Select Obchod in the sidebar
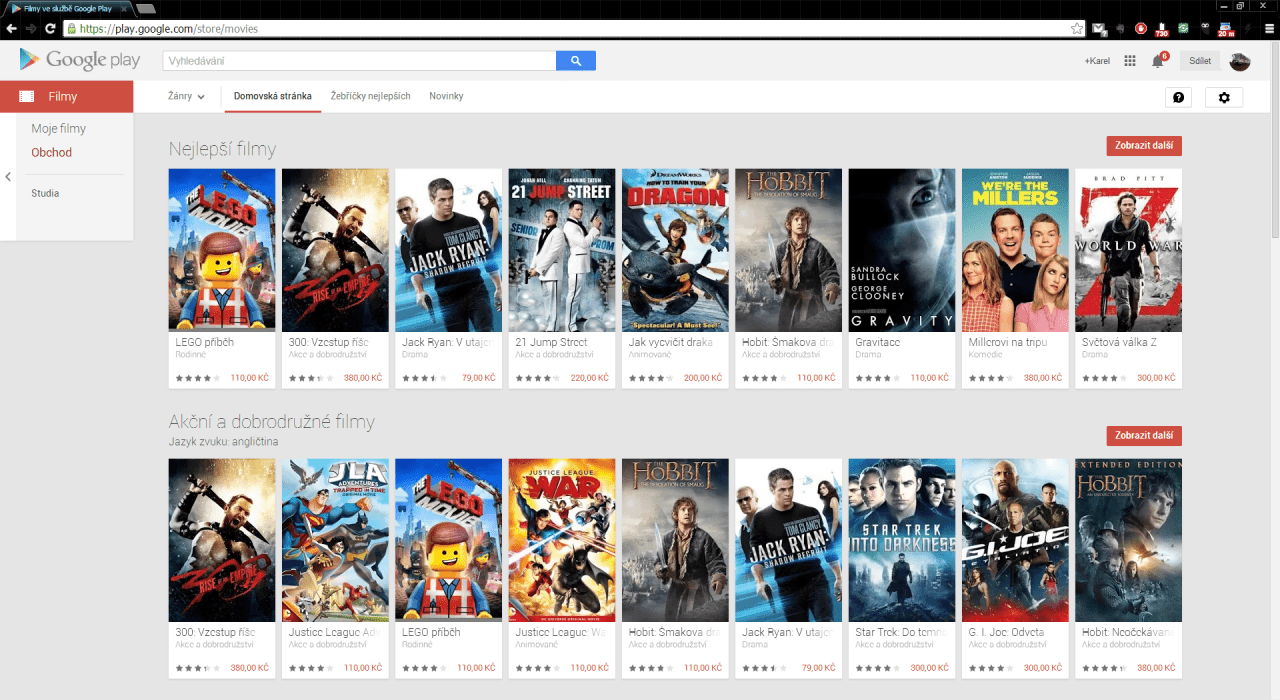The width and height of the screenshot is (1280, 700). (x=52, y=153)
